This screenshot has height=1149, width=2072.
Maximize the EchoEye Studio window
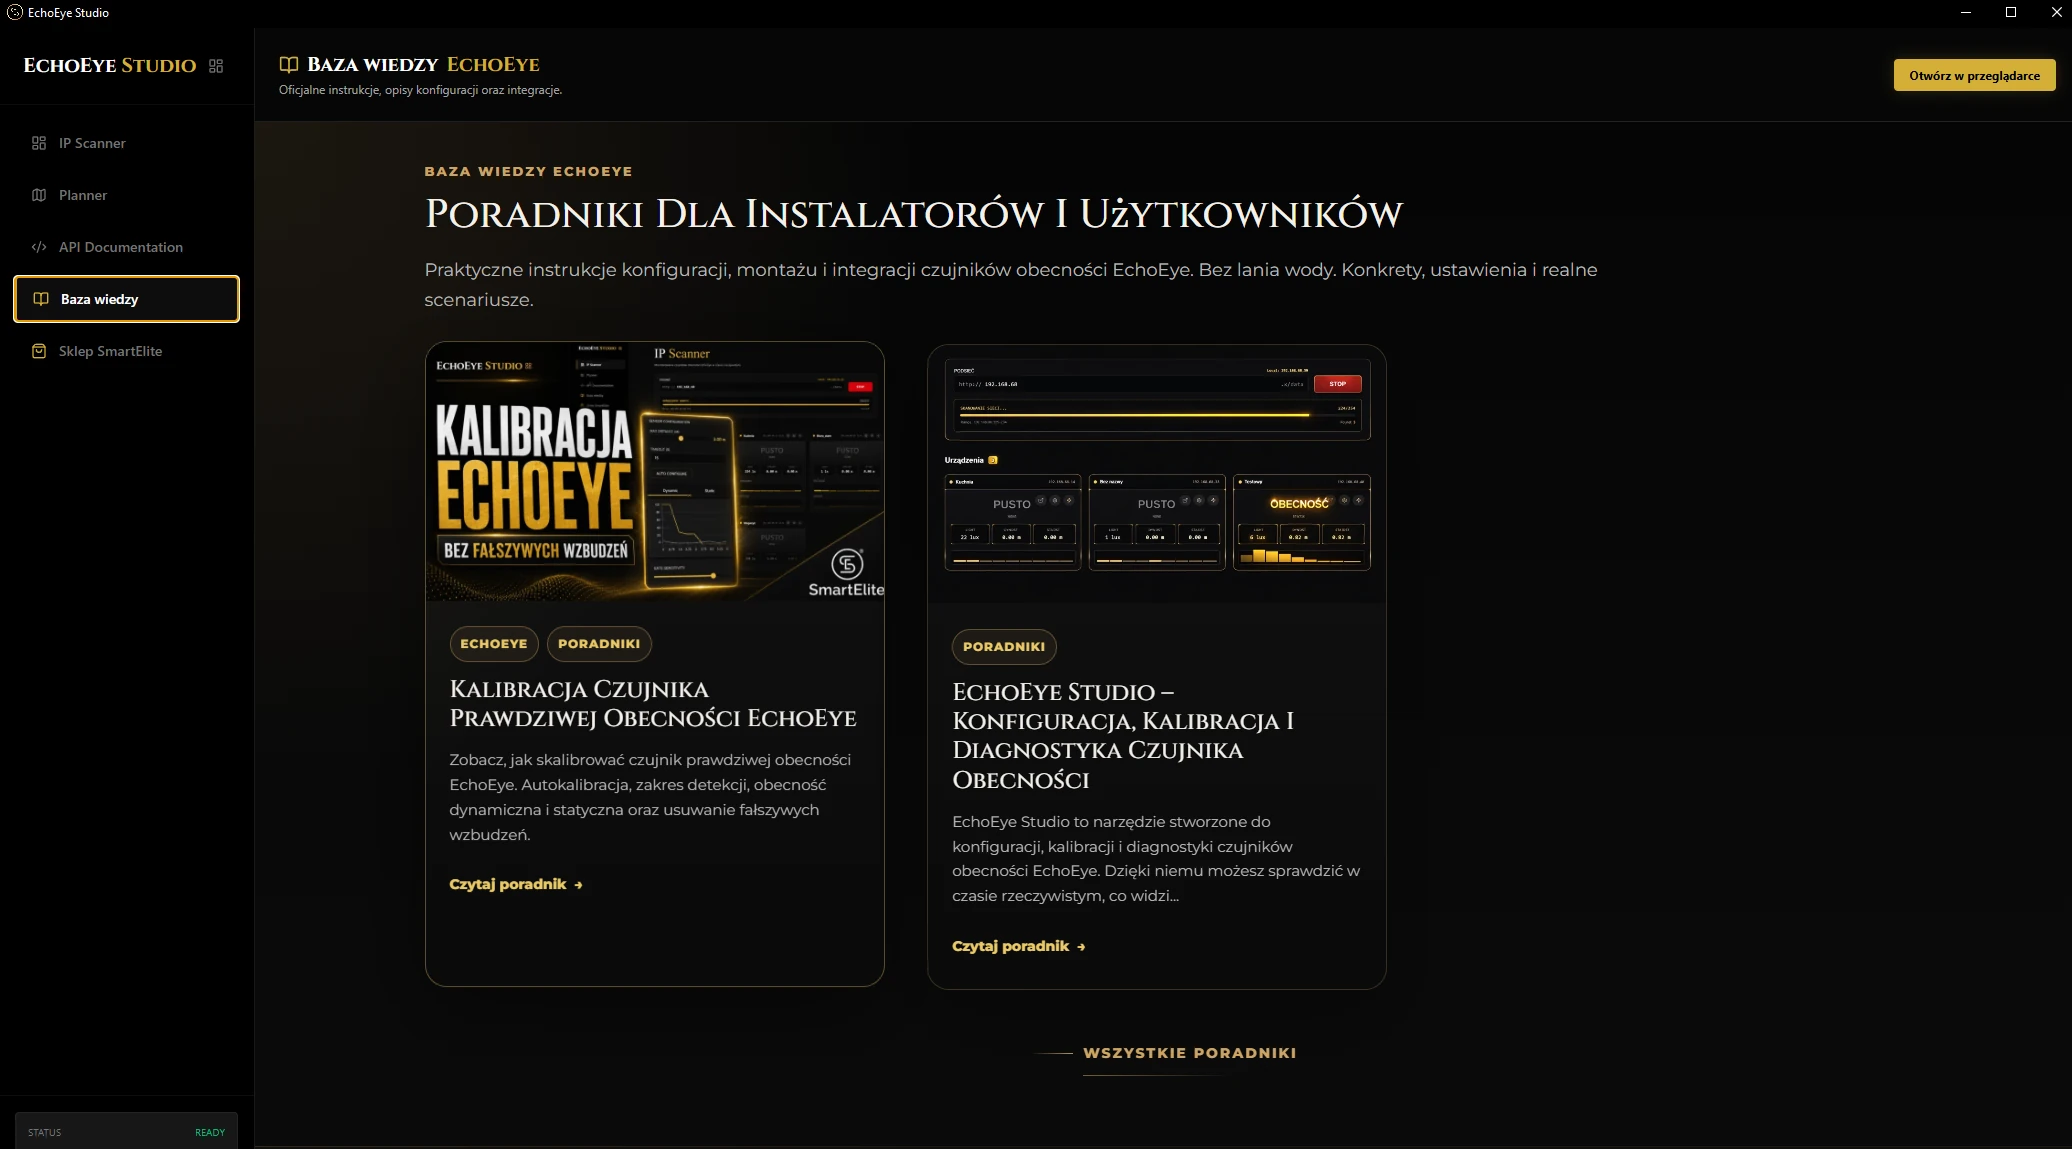[2011, 12]
